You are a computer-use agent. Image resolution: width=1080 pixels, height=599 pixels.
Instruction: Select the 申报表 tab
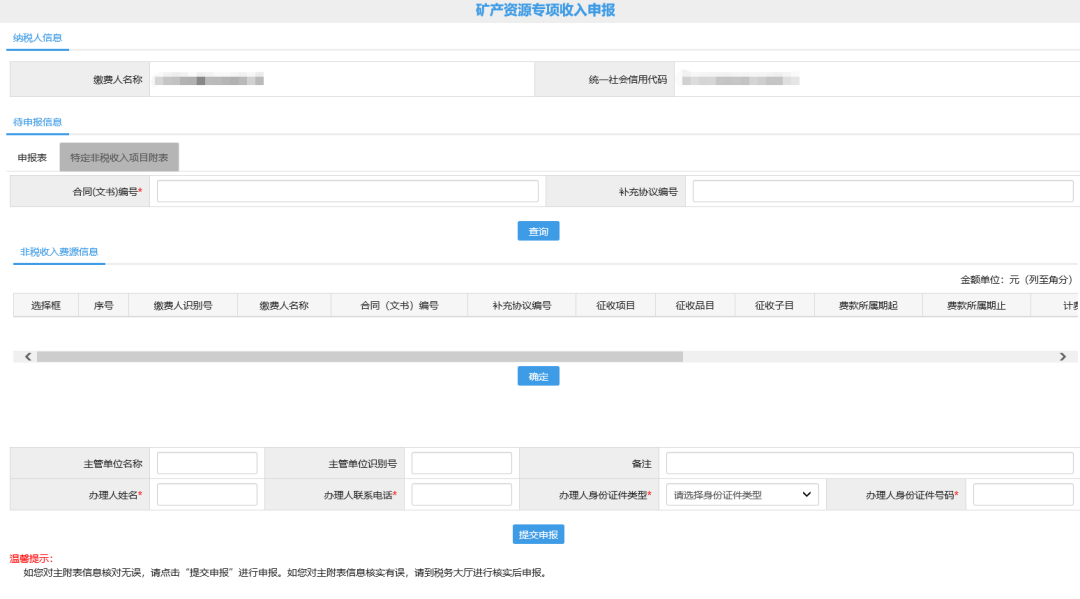(x=33, y=157)
